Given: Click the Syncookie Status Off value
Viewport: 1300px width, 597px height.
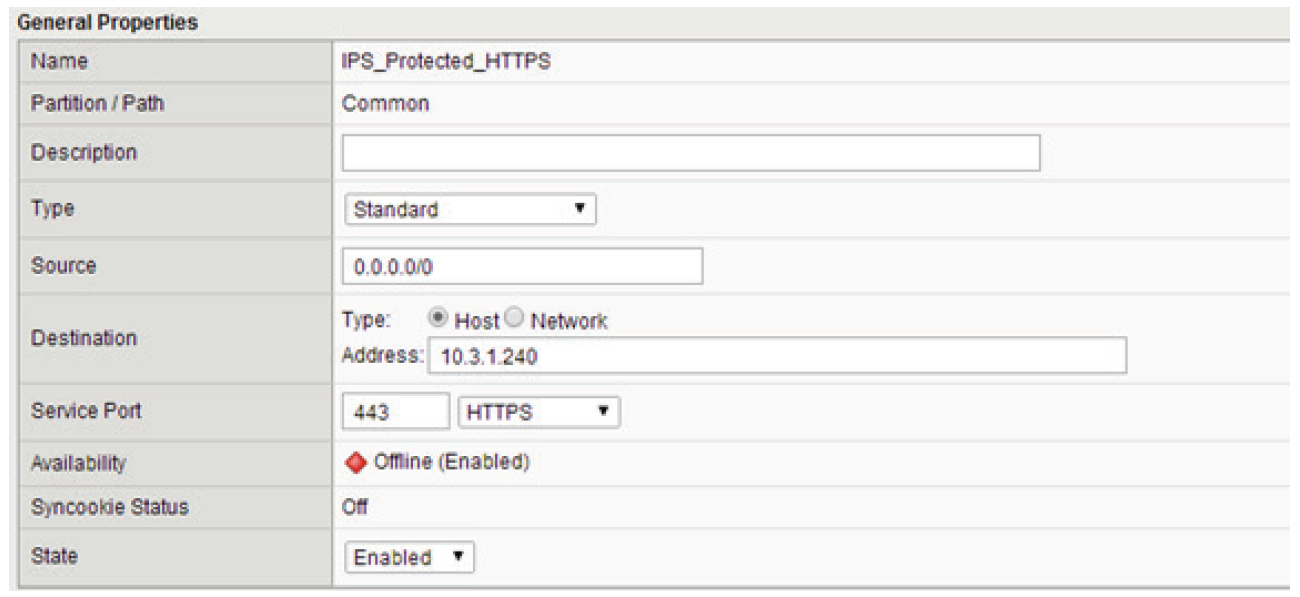Looking at the screenshot, I should pos(355,508).
